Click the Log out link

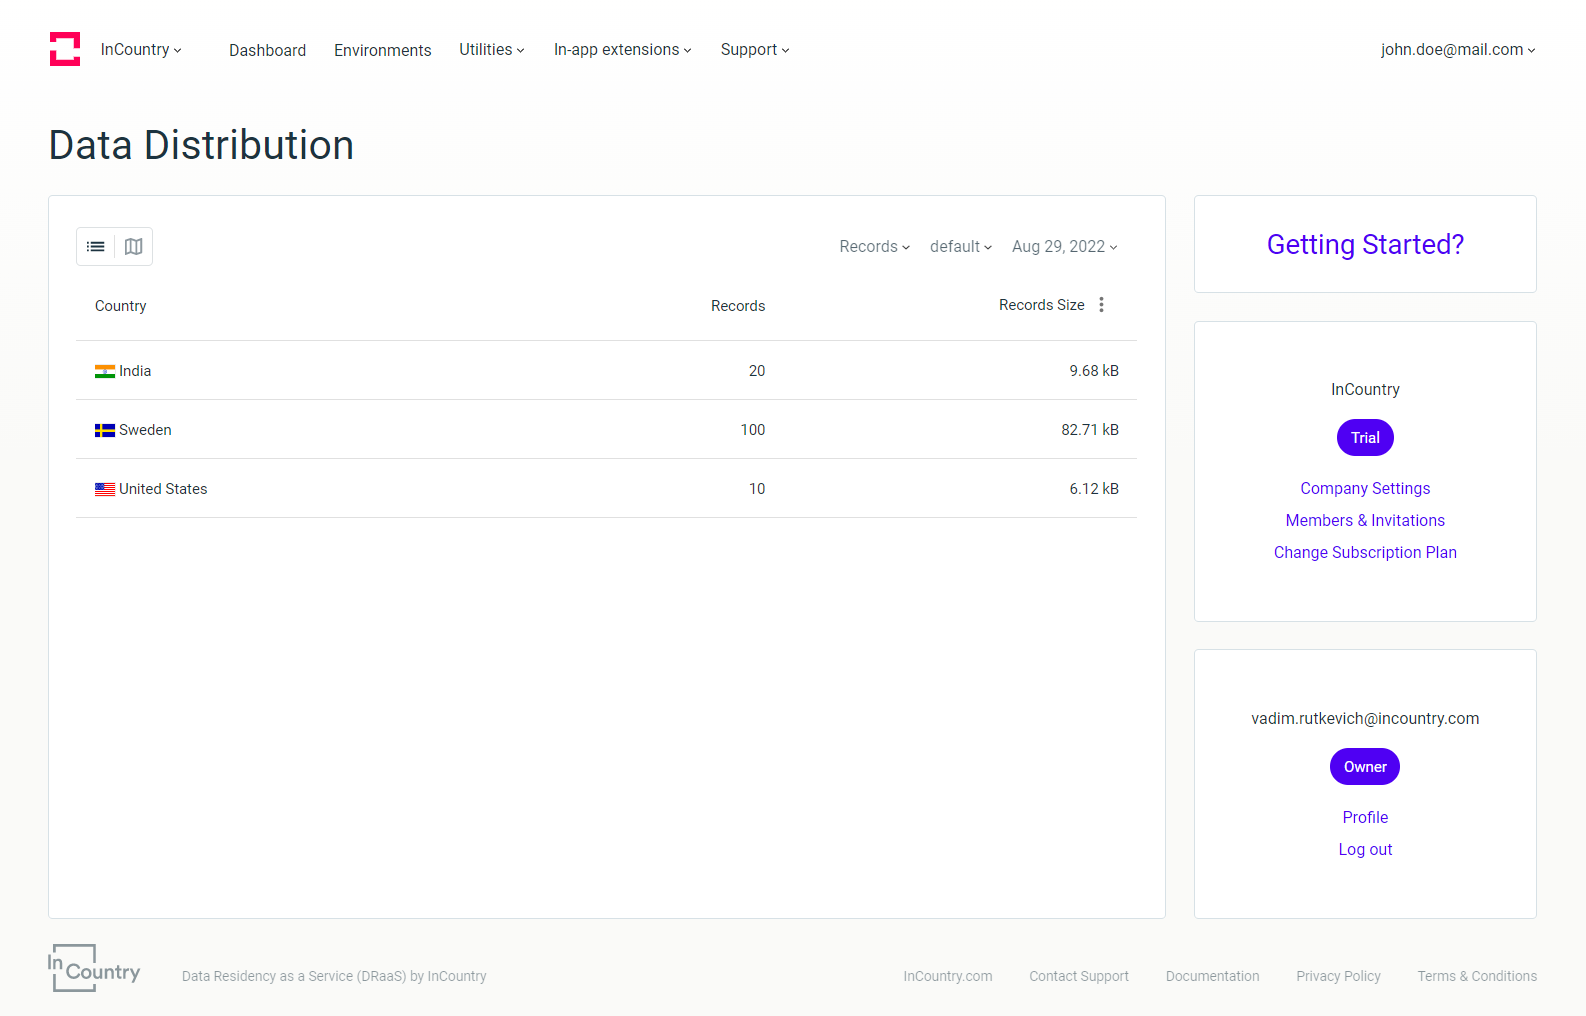[x=1365, y=850]
